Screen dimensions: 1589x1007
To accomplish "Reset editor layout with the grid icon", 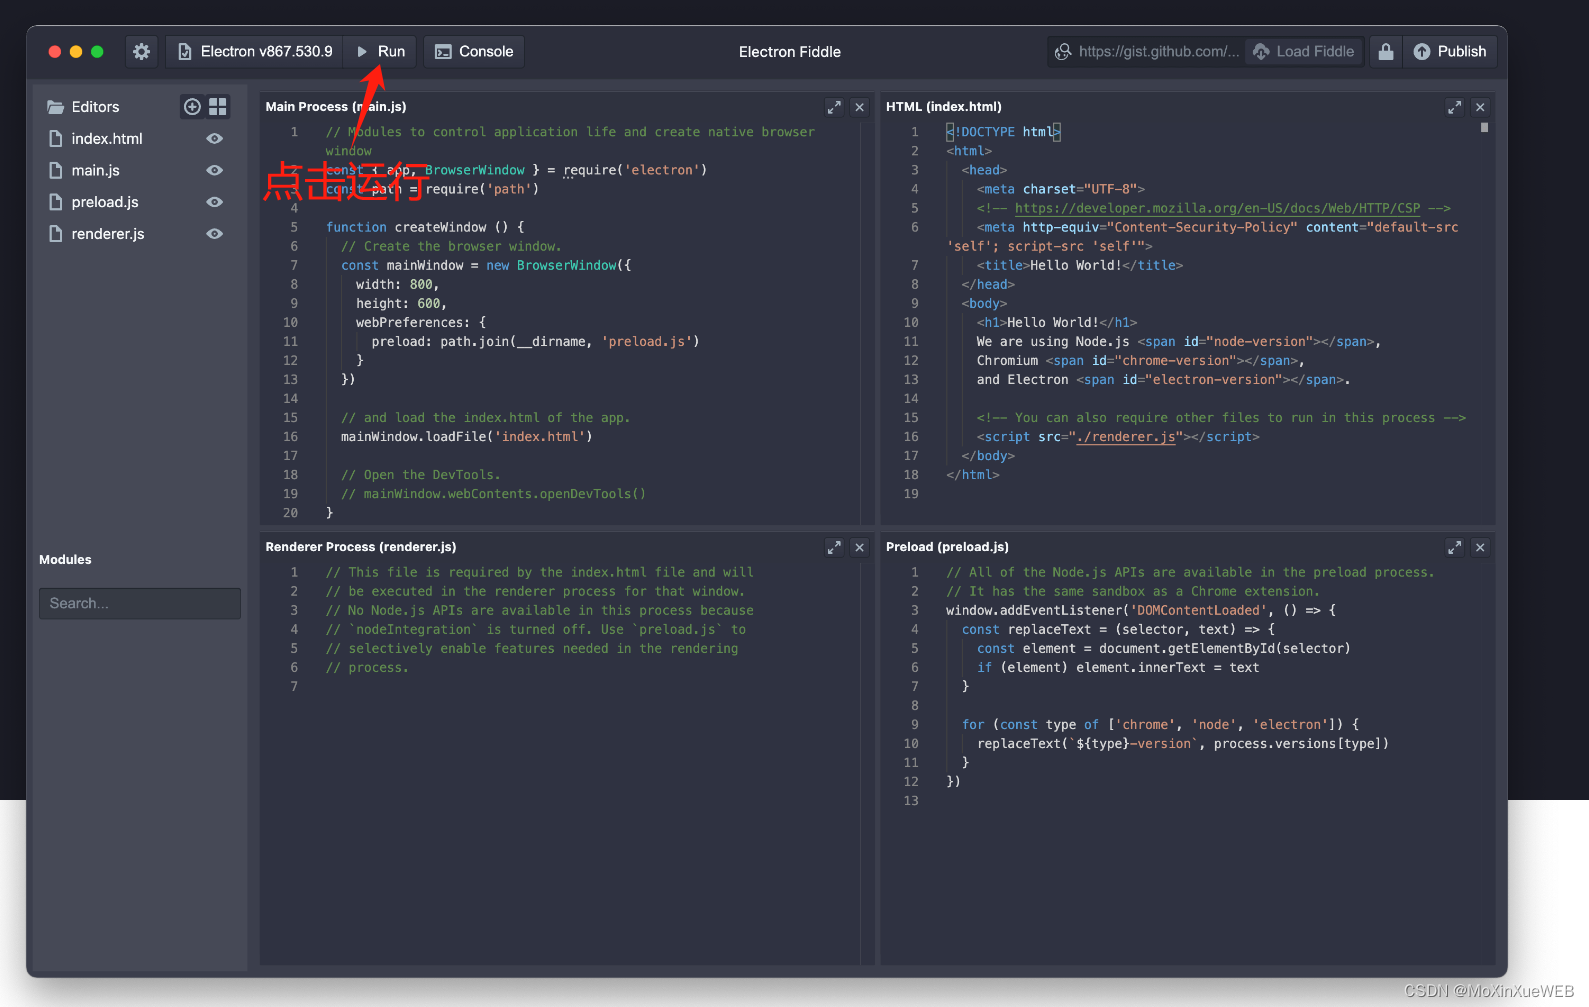I will click(218, 106).
